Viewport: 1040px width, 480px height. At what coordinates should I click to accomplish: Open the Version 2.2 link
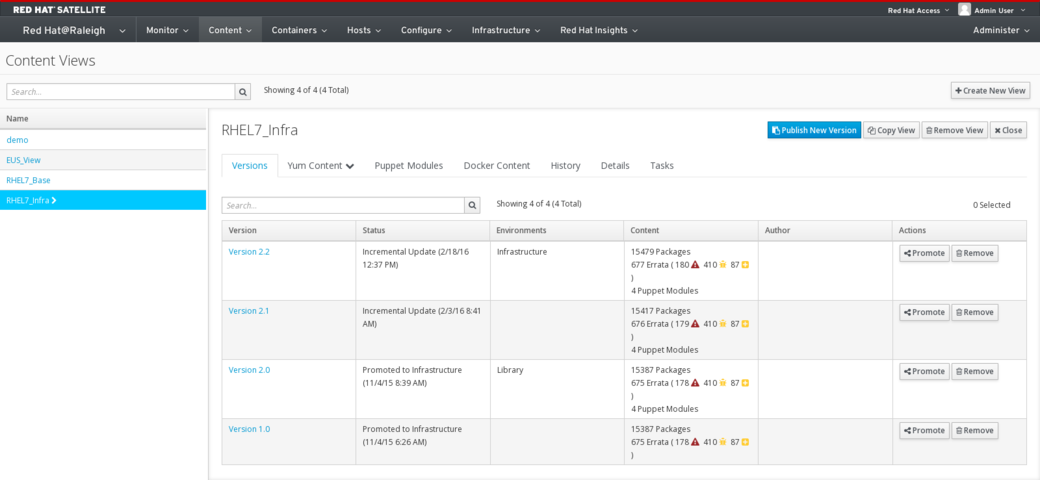[249, 252]
